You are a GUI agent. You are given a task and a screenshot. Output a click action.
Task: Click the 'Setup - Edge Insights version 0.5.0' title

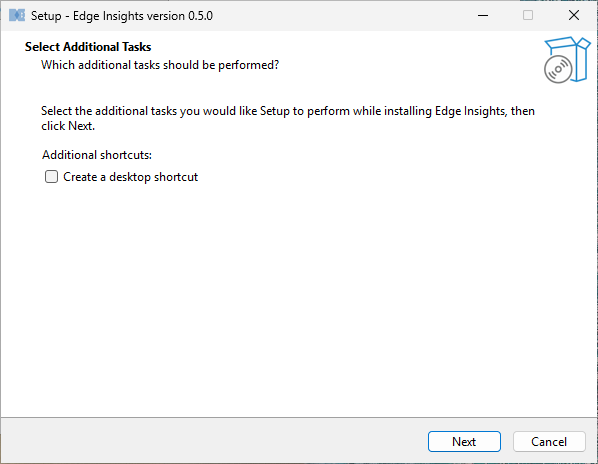122,16
